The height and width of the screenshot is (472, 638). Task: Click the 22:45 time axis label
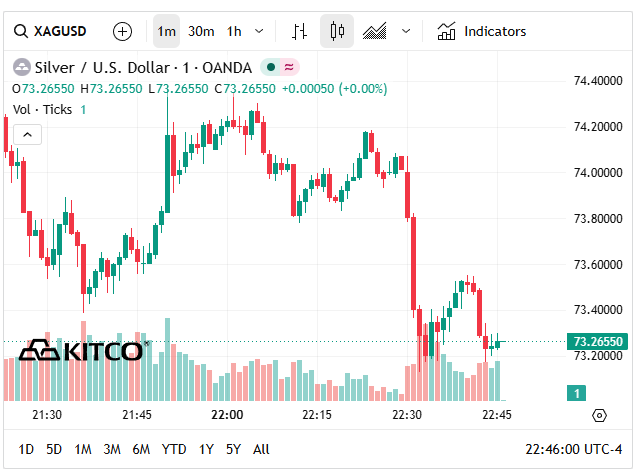[497, 415]
